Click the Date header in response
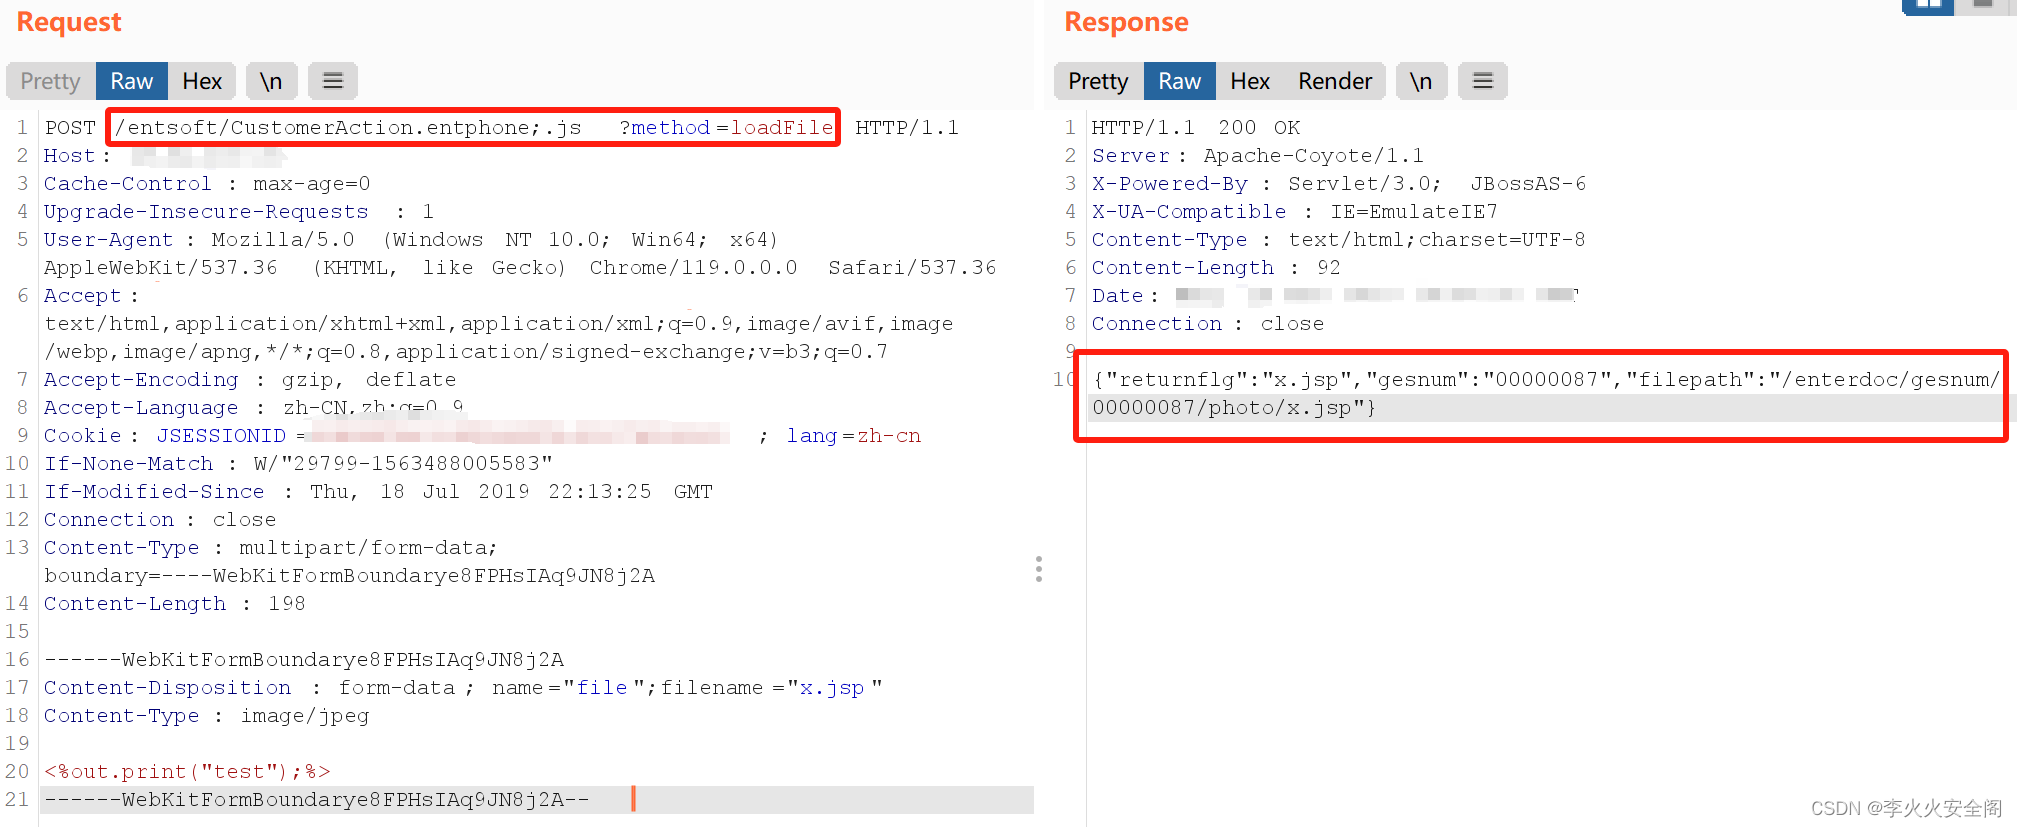Image resolution: width=2017 pixels, height=827 pixels. (1335, 296)
